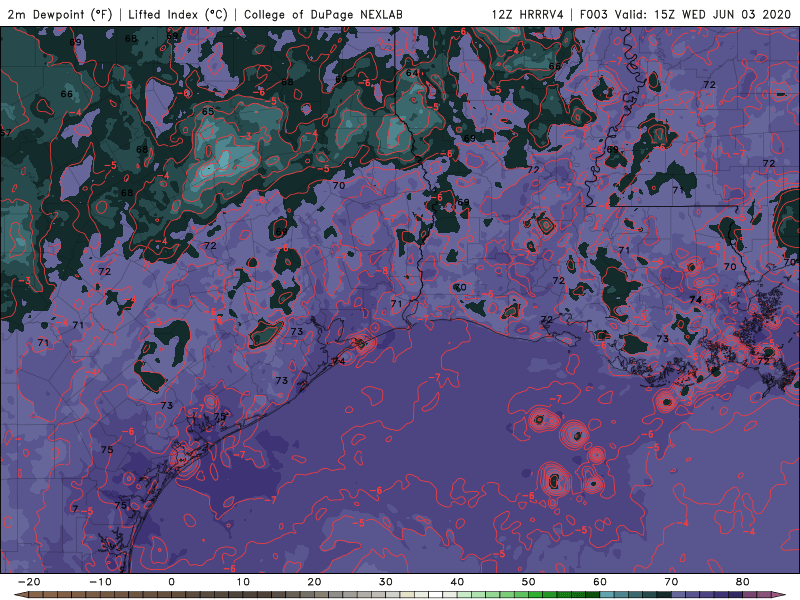Click the 40 label on the color scale
800x600 pixels.
click(457, 582)
